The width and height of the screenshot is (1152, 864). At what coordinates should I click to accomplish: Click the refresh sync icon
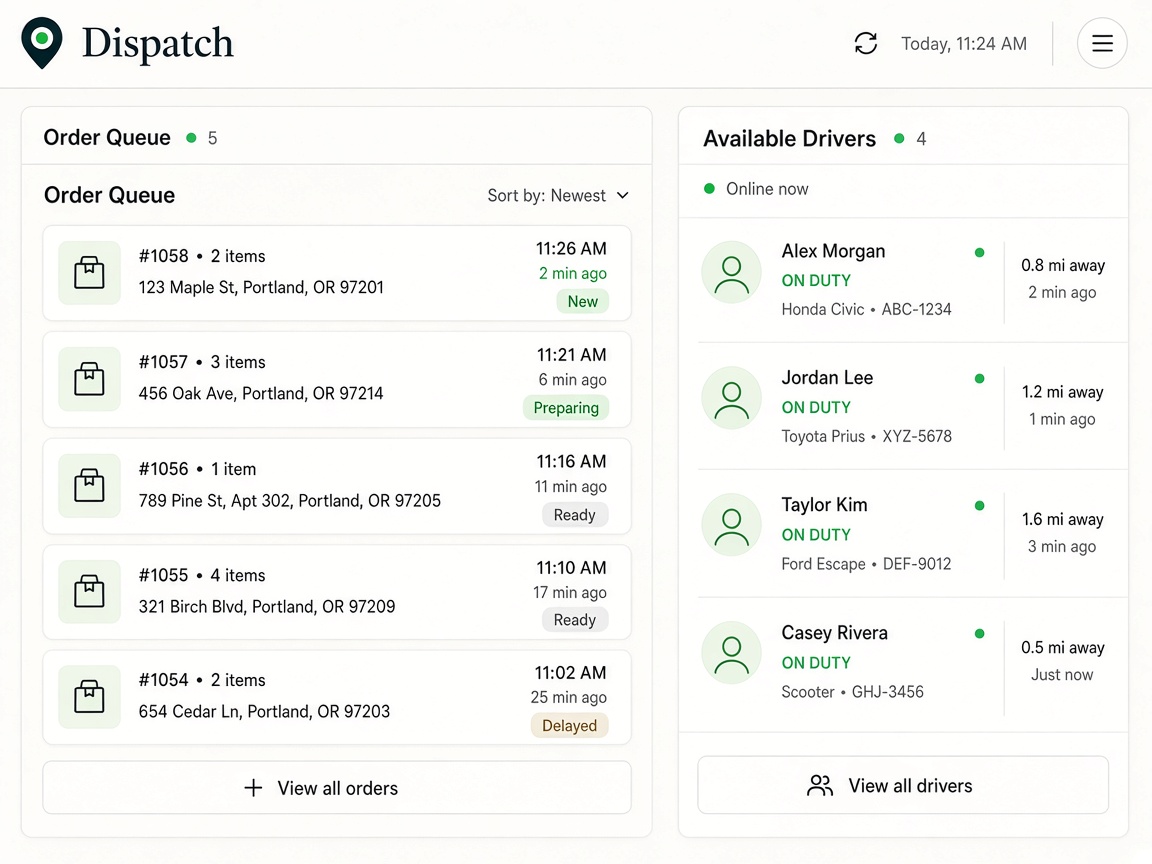[865, 43]
